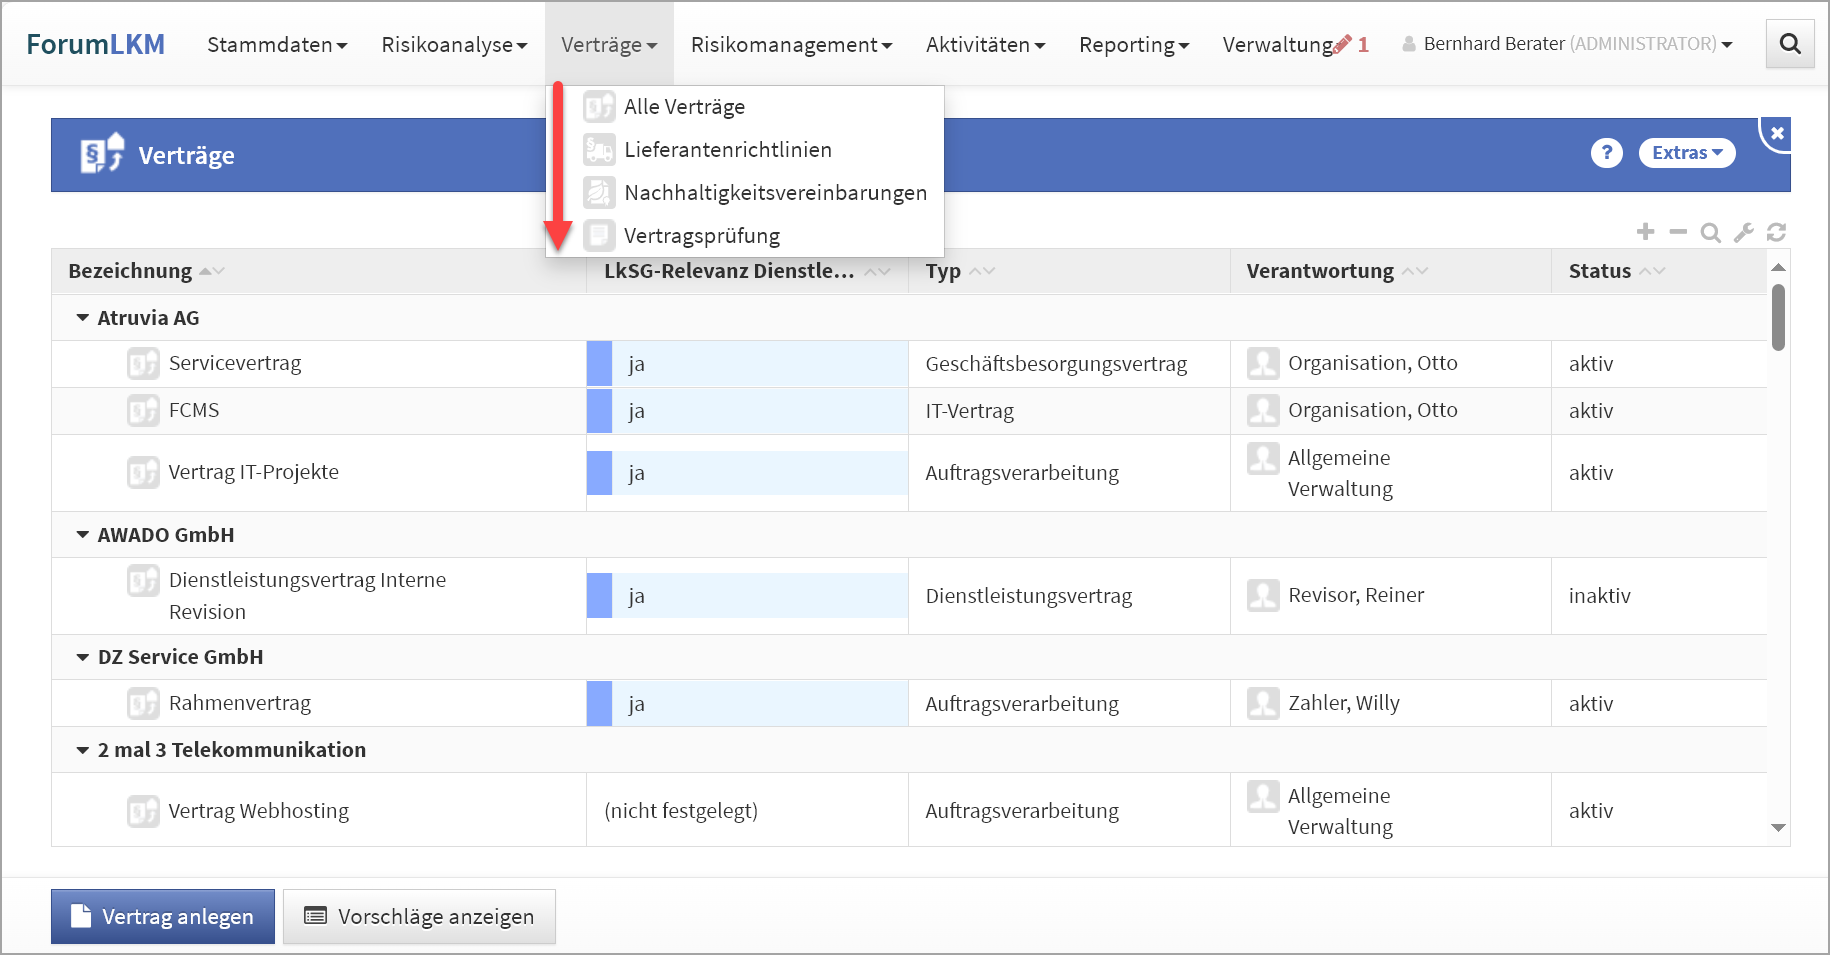1830x955 pixels.
Task: Open Nachhaltigkeitsvereinbarungen menu entry
Action: tap(775, 193)
